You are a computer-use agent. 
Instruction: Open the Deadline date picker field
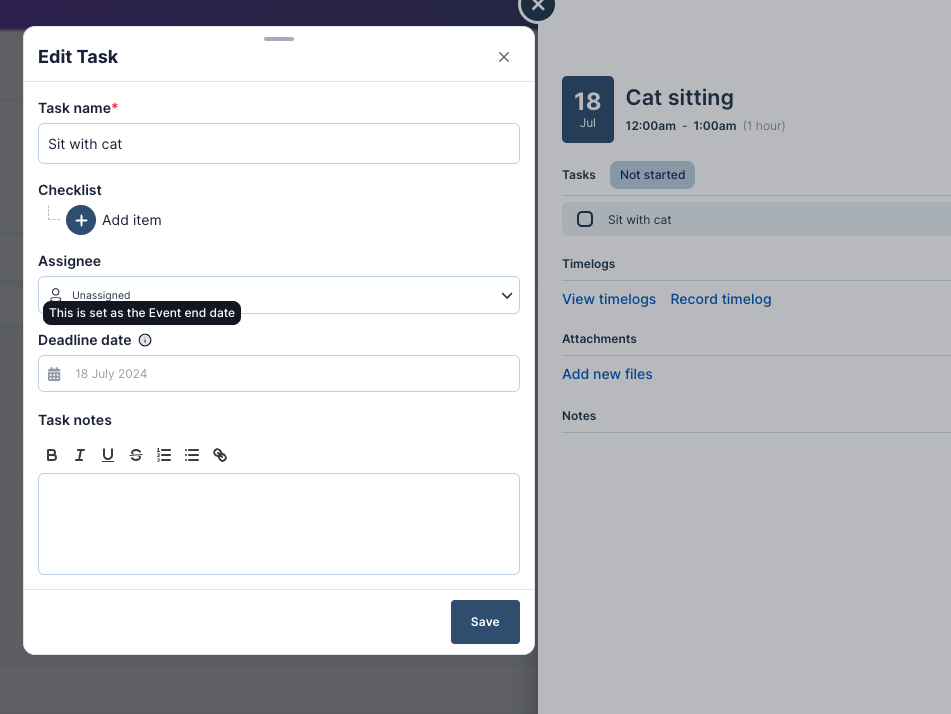tap(278, 374)
